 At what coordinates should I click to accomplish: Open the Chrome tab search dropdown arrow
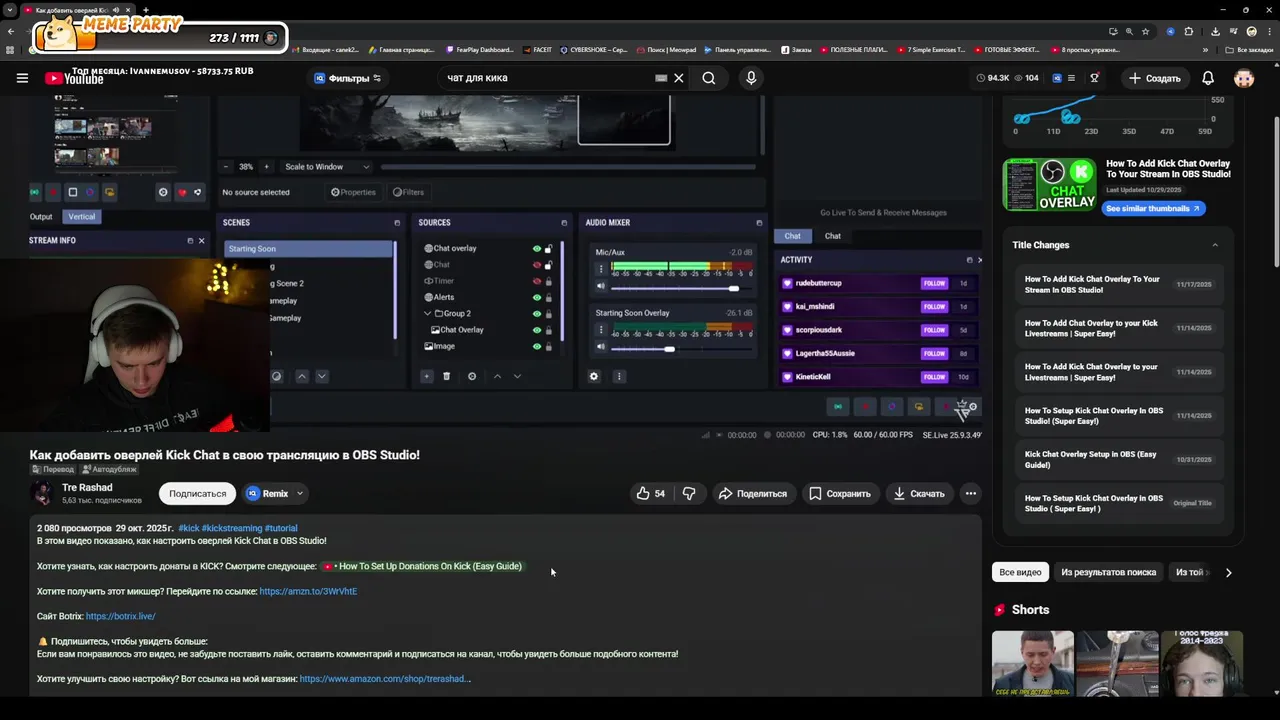[10, 10]
